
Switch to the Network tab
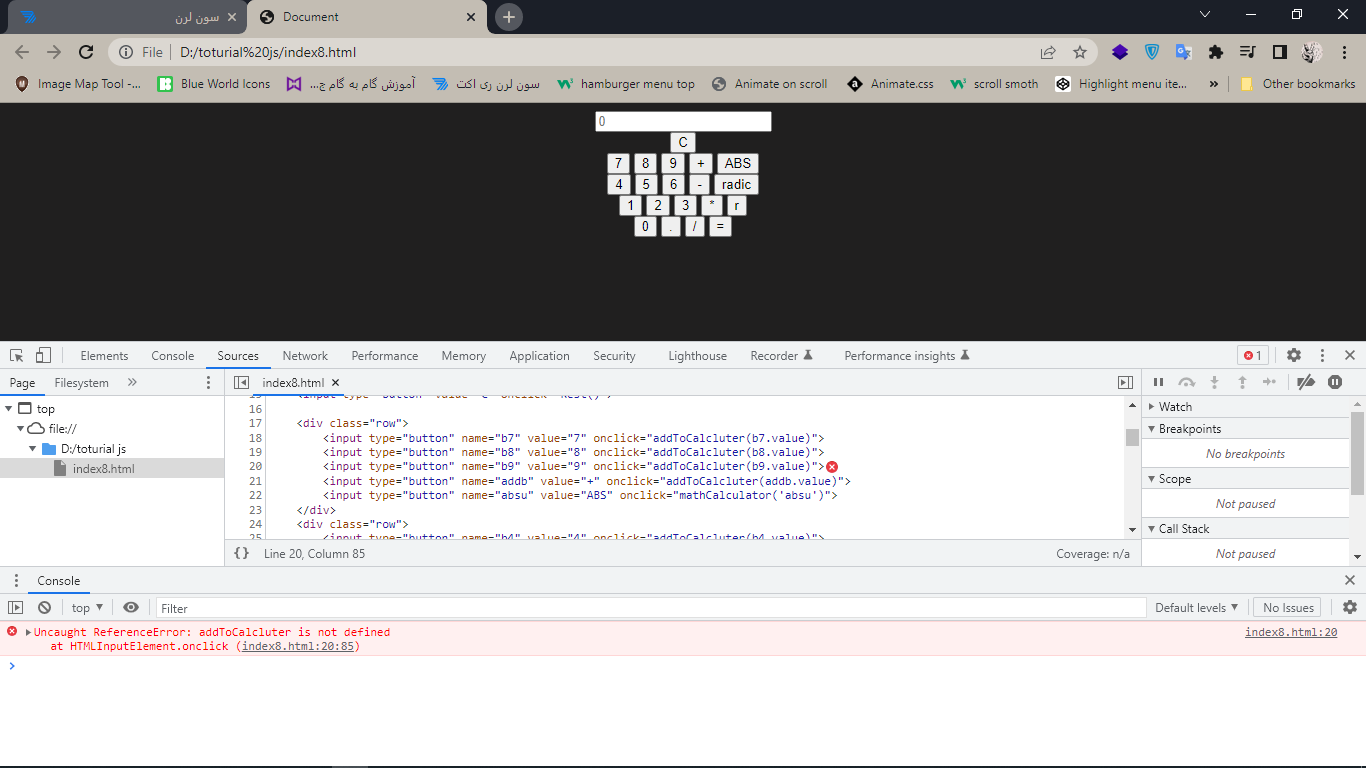(x=305, y=356)
